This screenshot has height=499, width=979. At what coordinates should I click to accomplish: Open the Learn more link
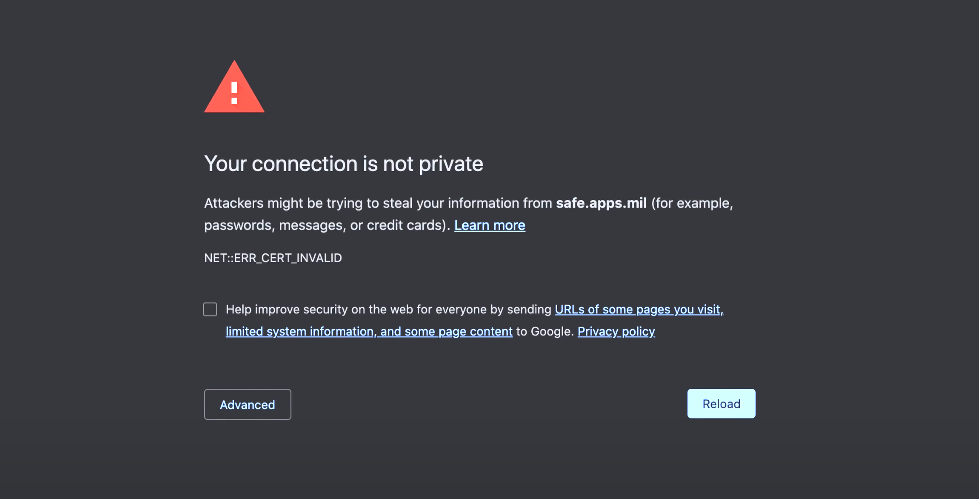point(490,225)
